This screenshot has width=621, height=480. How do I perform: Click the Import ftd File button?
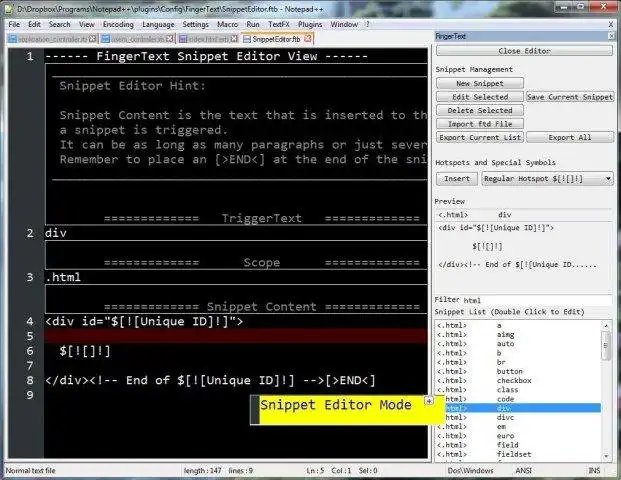(x=480, y=124)
